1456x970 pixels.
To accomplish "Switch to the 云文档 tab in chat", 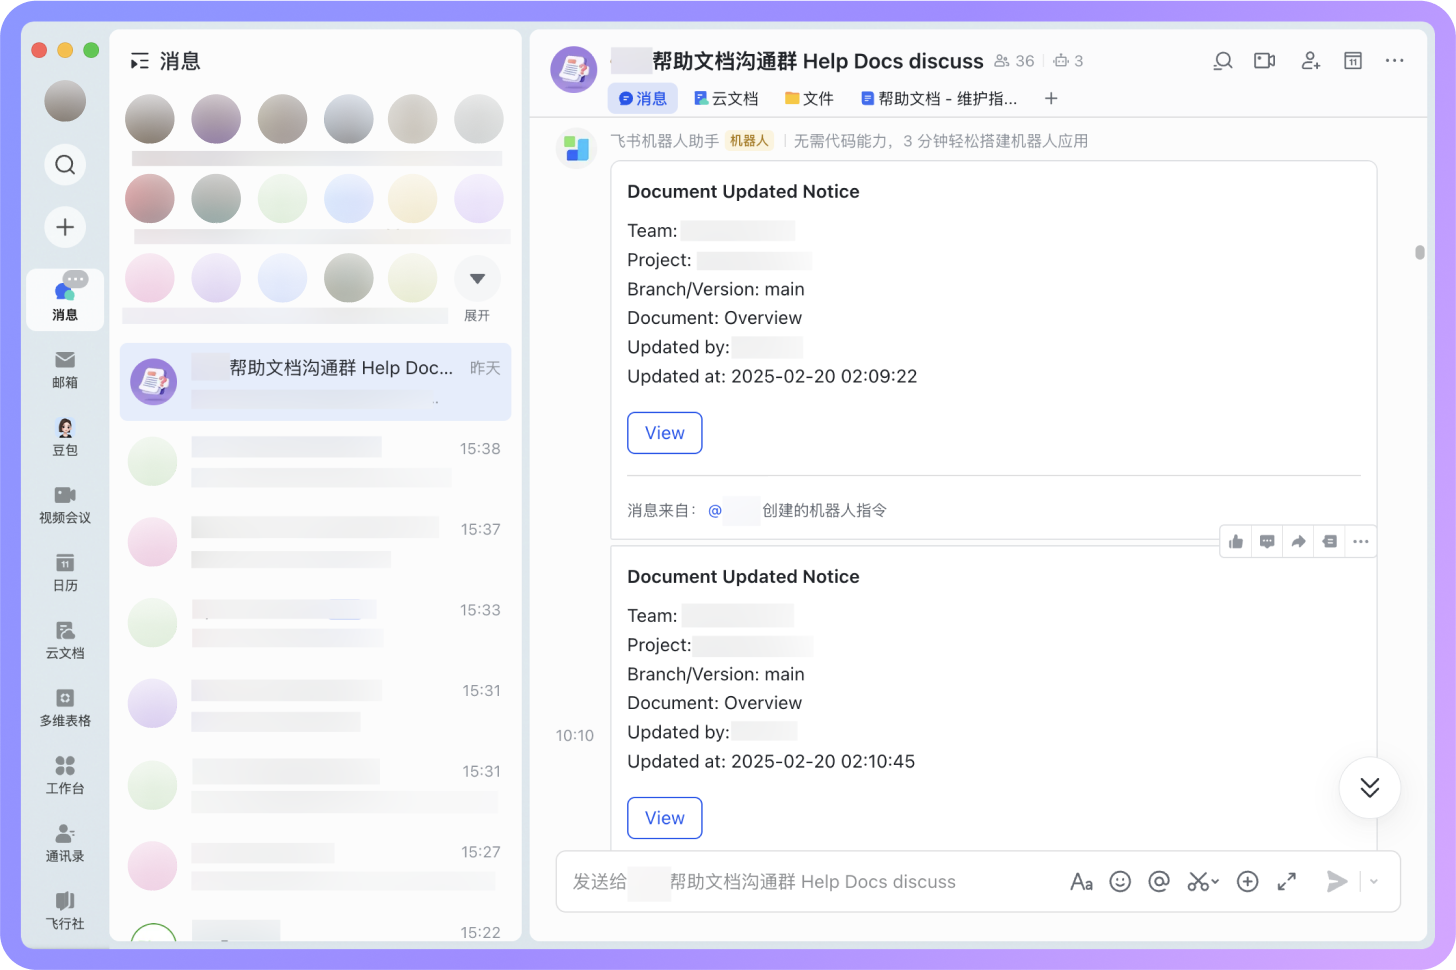I will click(x=726, y=98).
